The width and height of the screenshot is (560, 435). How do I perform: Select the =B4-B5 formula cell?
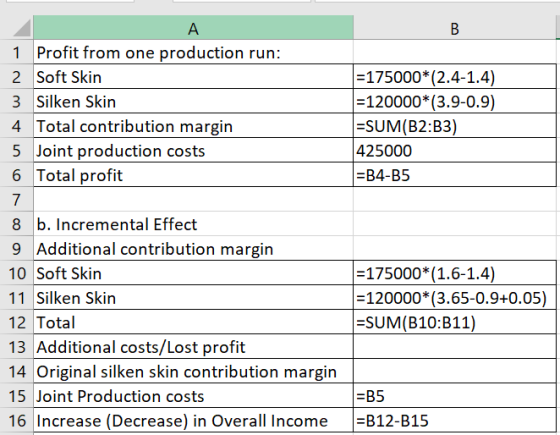point(455,175)
